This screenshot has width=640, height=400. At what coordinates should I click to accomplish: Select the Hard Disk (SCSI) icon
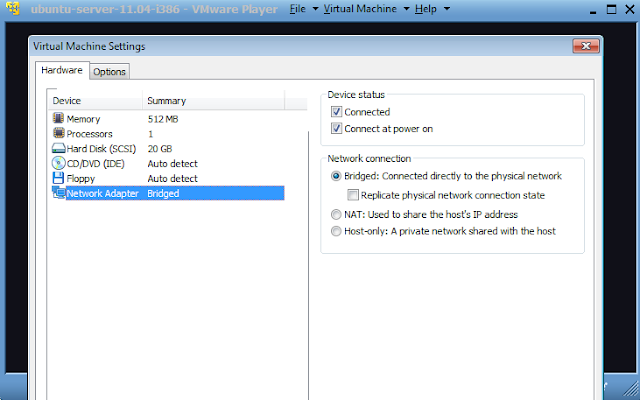click(x=58, y=149)
